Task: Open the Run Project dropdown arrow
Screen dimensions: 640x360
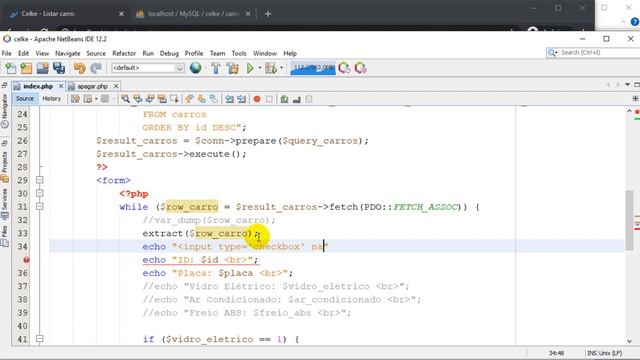Action: 260,68
